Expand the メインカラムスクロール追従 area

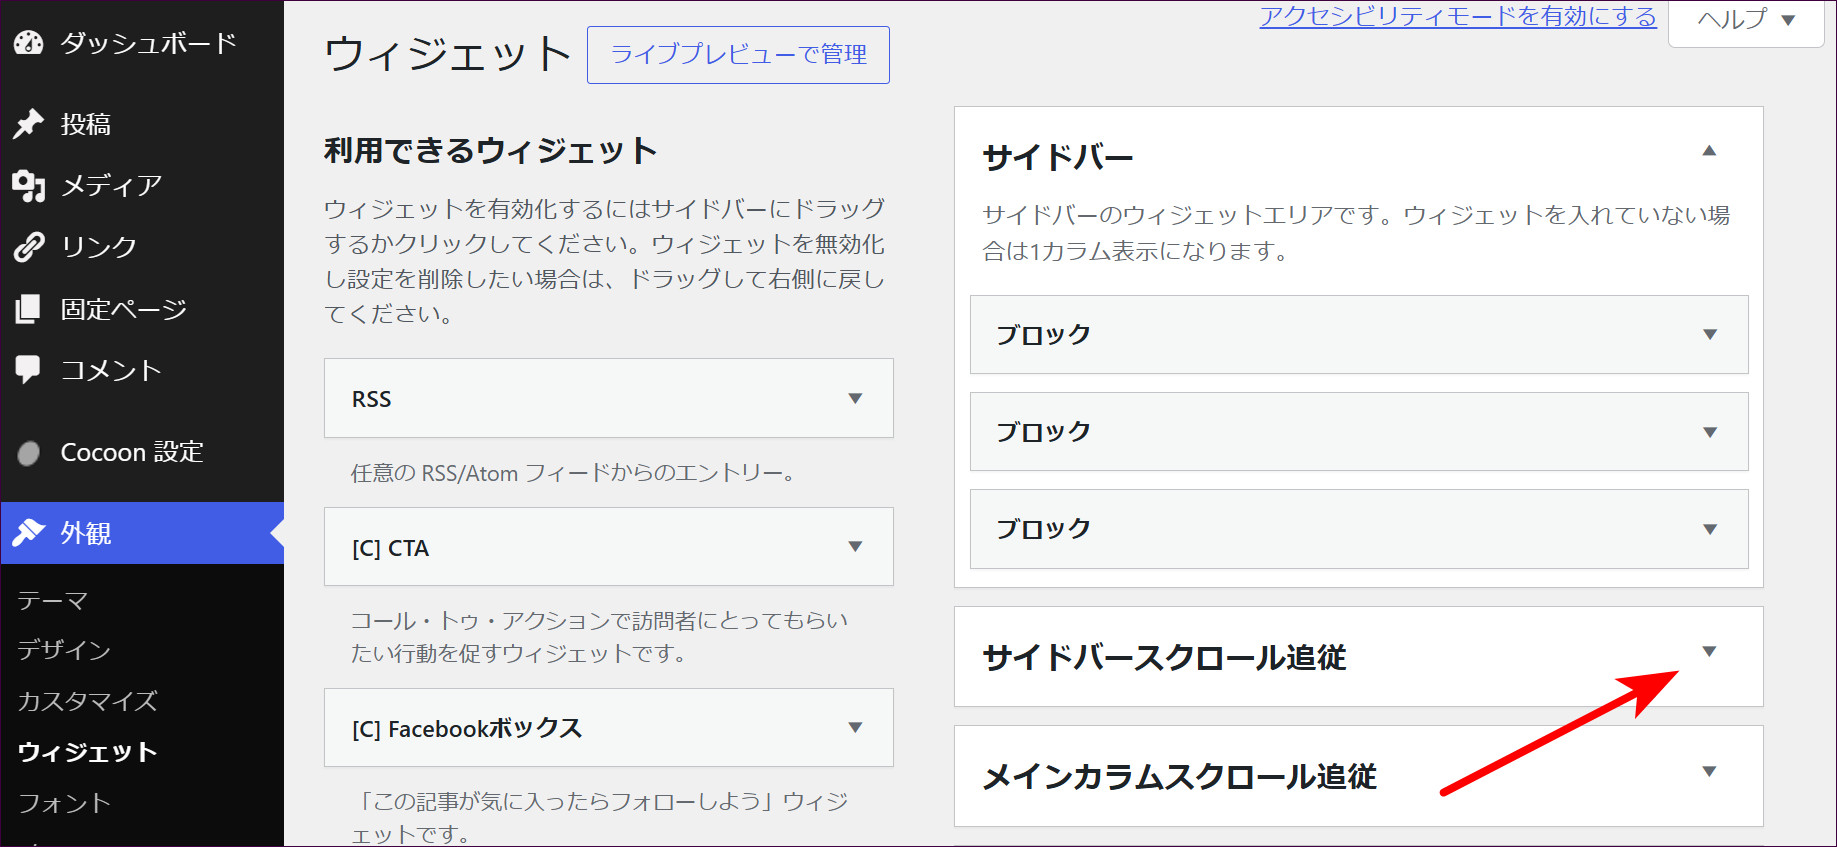(x=1709, y=771)
